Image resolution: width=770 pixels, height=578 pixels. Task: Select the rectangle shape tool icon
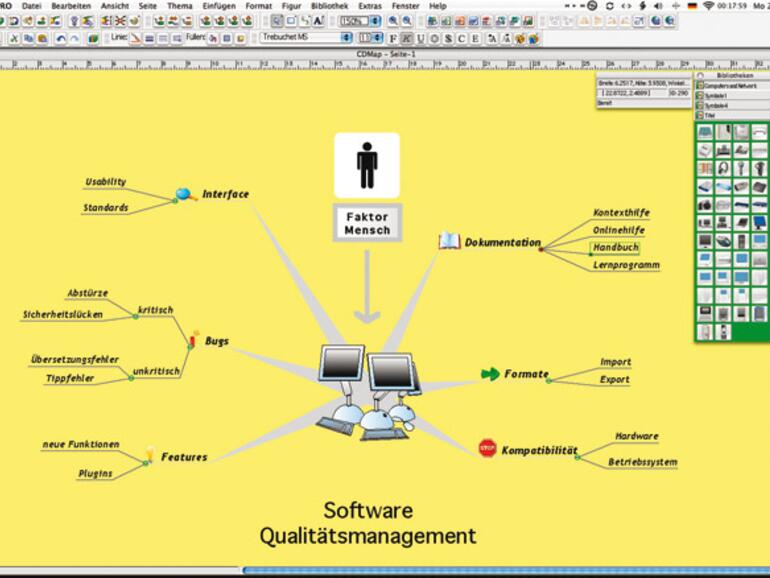click(x=291, y=21)
